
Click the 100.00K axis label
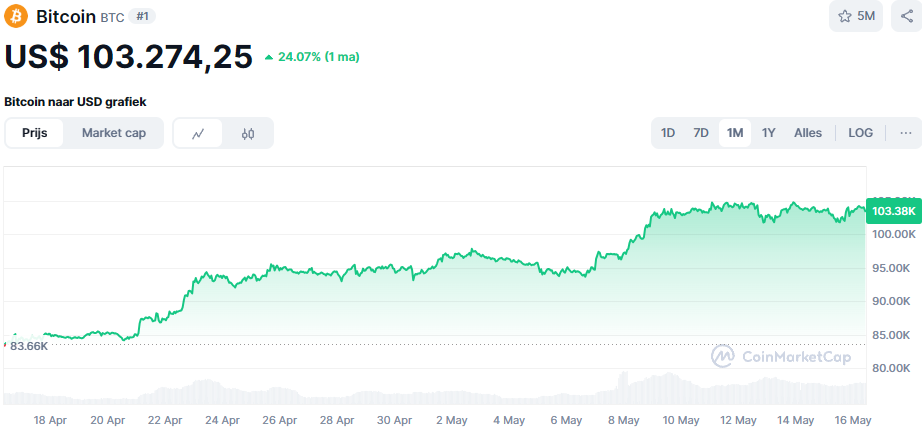894,234
